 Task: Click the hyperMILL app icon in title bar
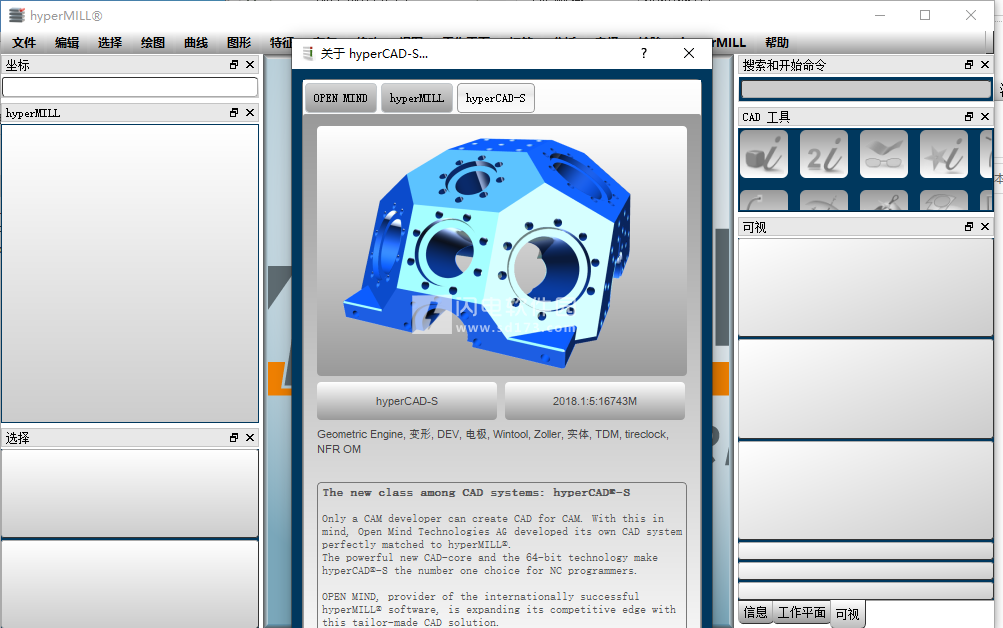click(17, 15)
